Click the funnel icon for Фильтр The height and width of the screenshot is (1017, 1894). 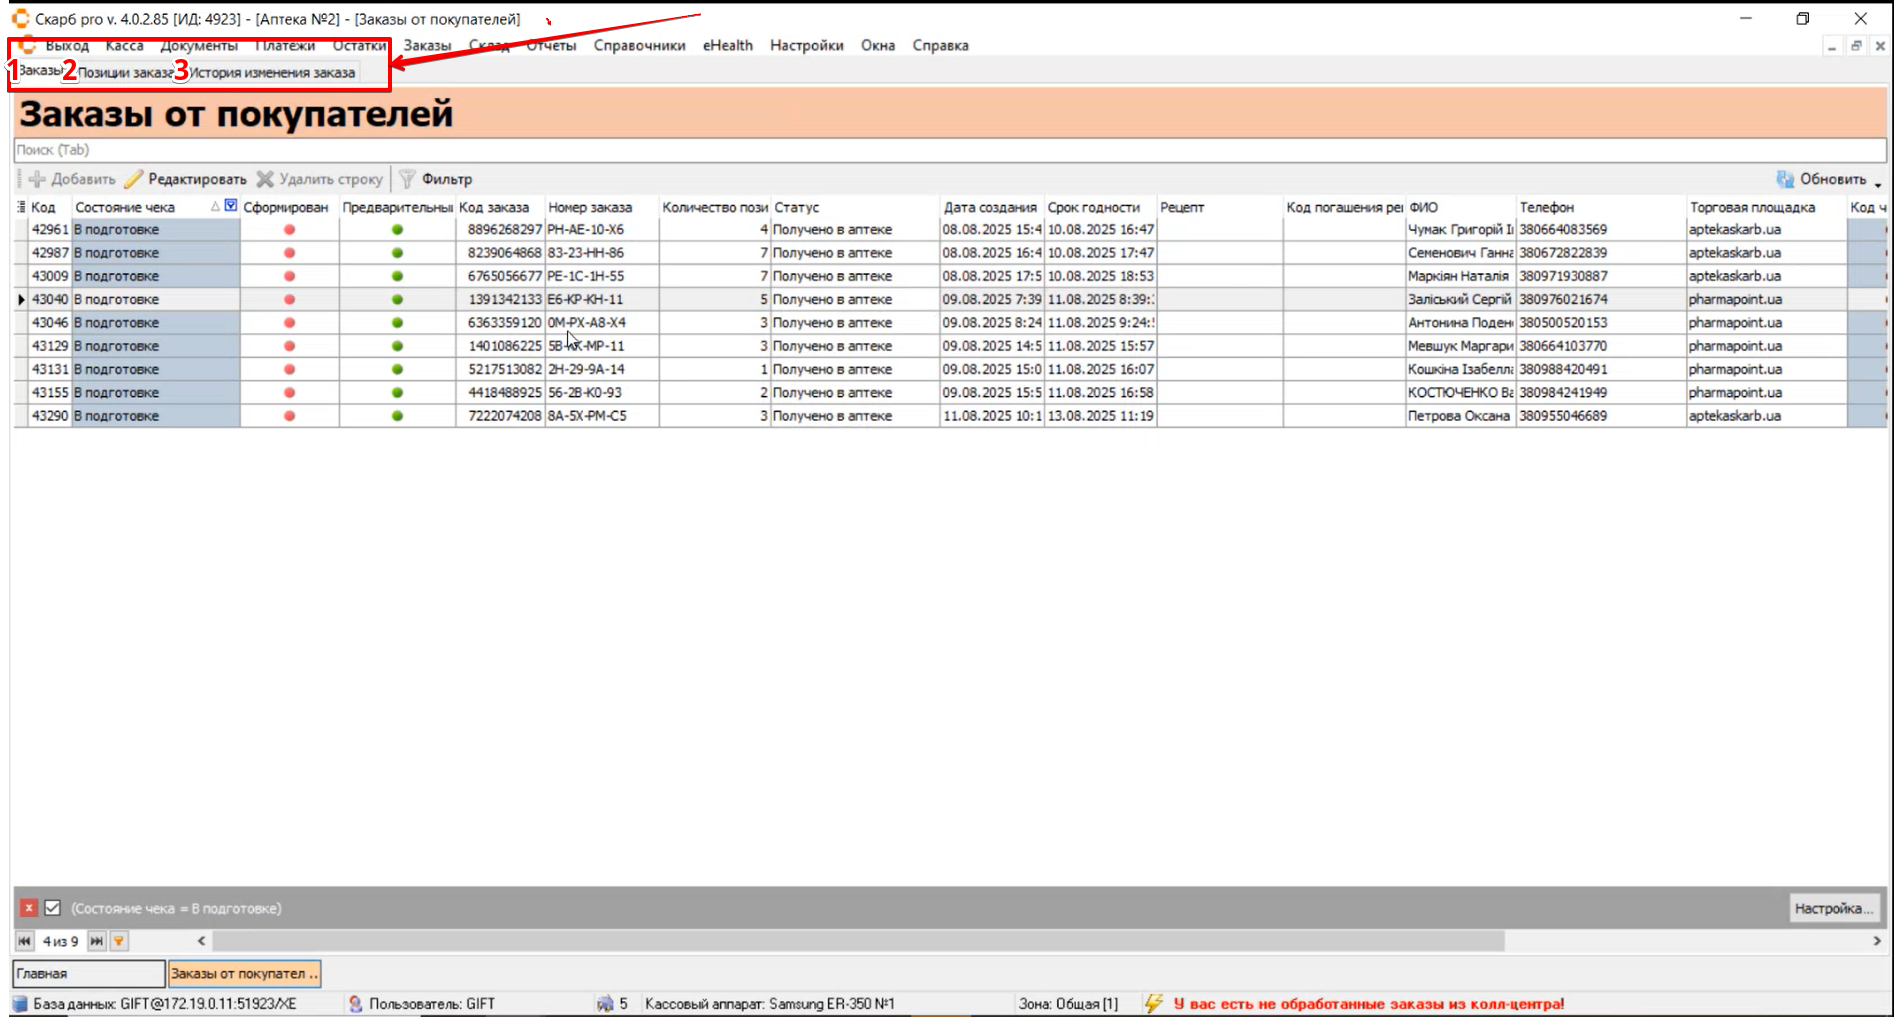[407, 179]
